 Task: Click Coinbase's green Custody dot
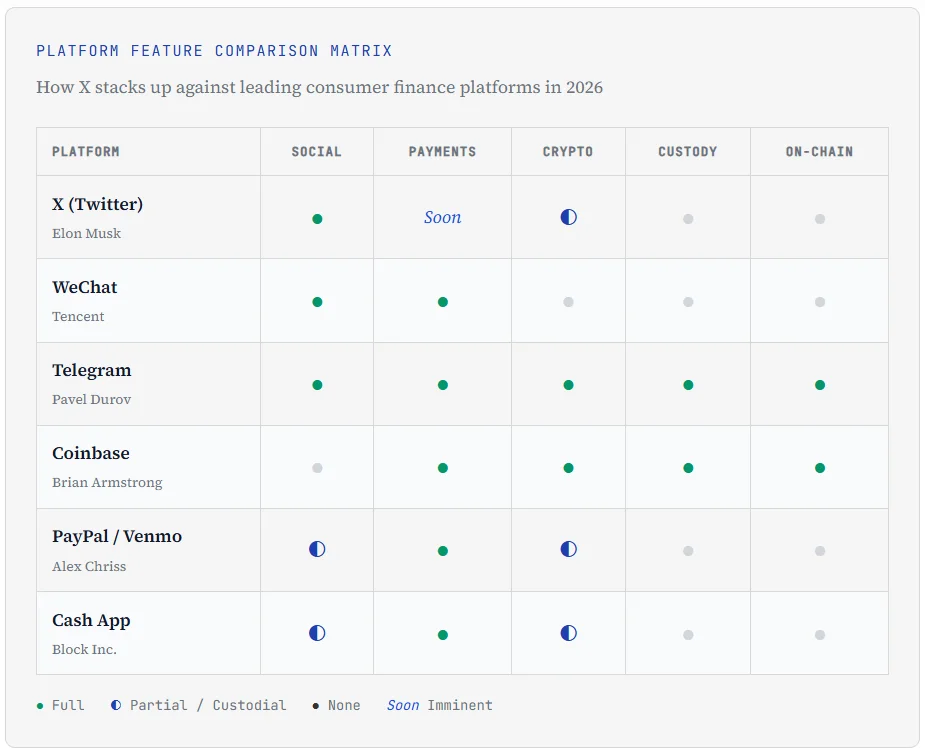[688, 468]
